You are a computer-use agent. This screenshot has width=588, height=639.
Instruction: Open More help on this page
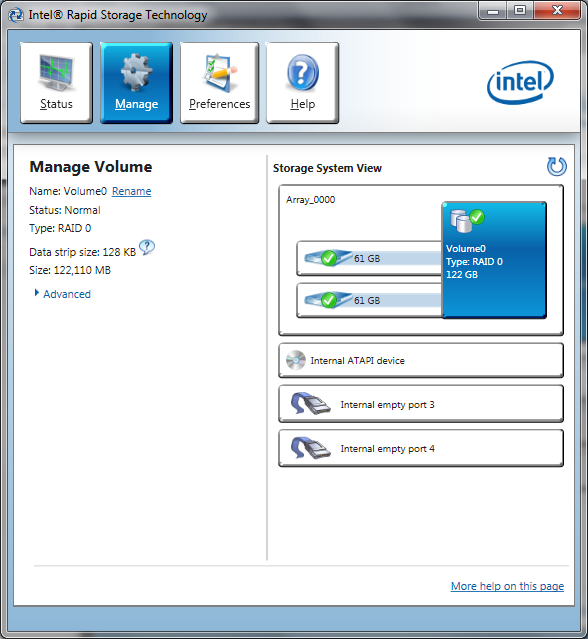[507, 586]
